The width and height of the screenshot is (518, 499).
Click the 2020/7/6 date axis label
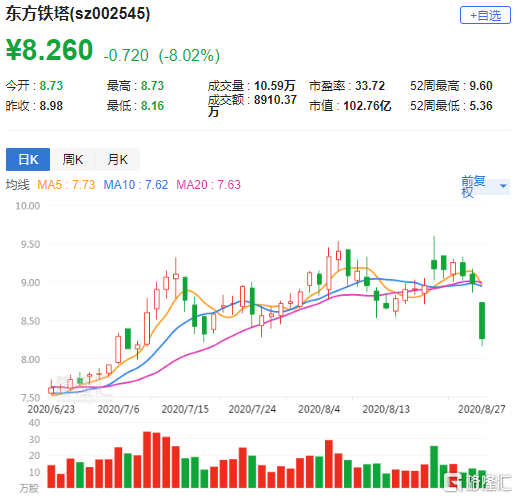[x=118, y=409]
